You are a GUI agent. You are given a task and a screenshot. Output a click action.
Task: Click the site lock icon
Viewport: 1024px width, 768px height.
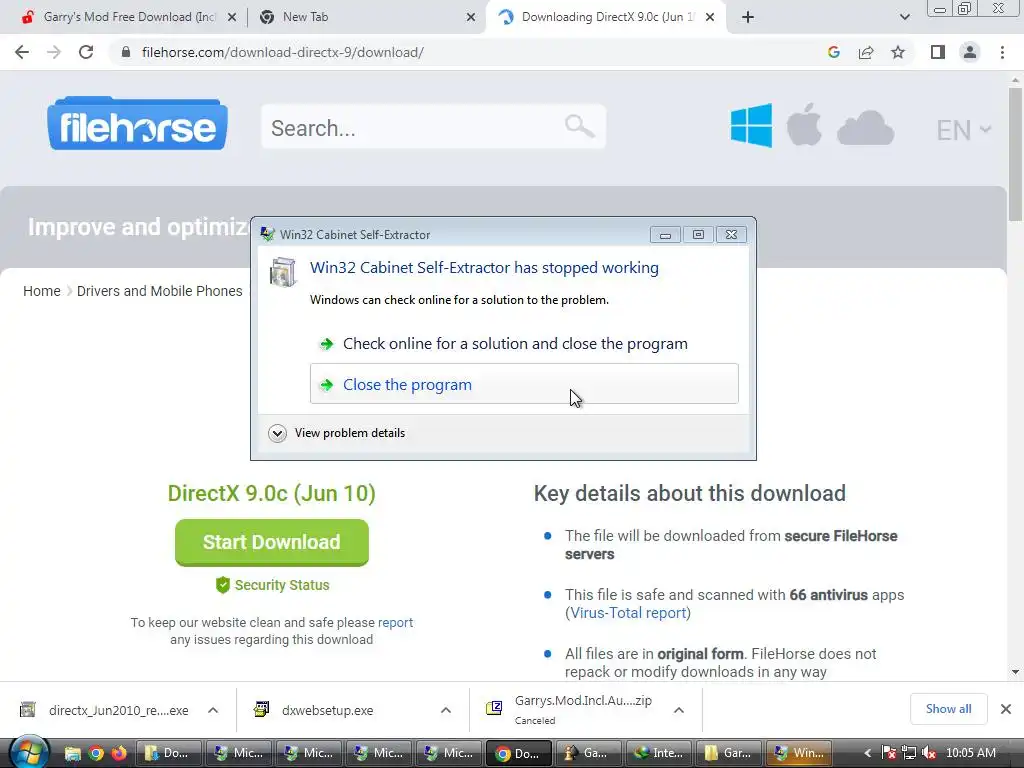coord(126,52)
